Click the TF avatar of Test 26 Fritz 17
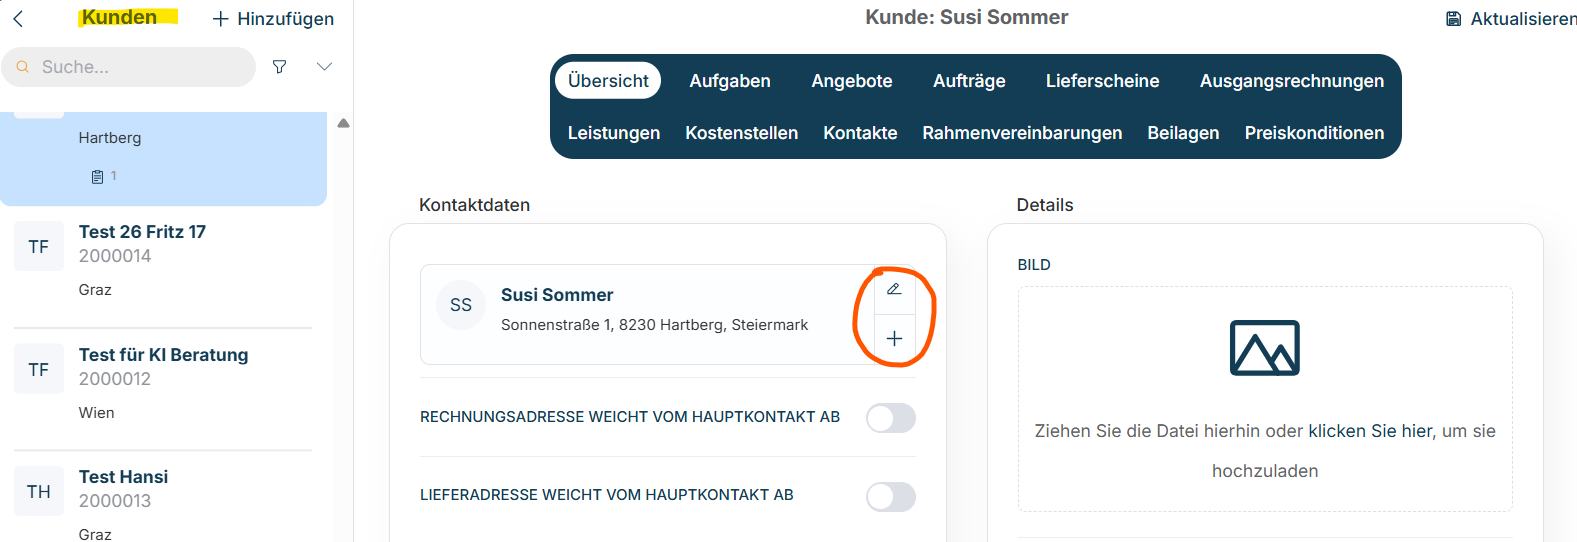Image resolution: width=1577 pixels, height=542 pixels. click(39, 247)
